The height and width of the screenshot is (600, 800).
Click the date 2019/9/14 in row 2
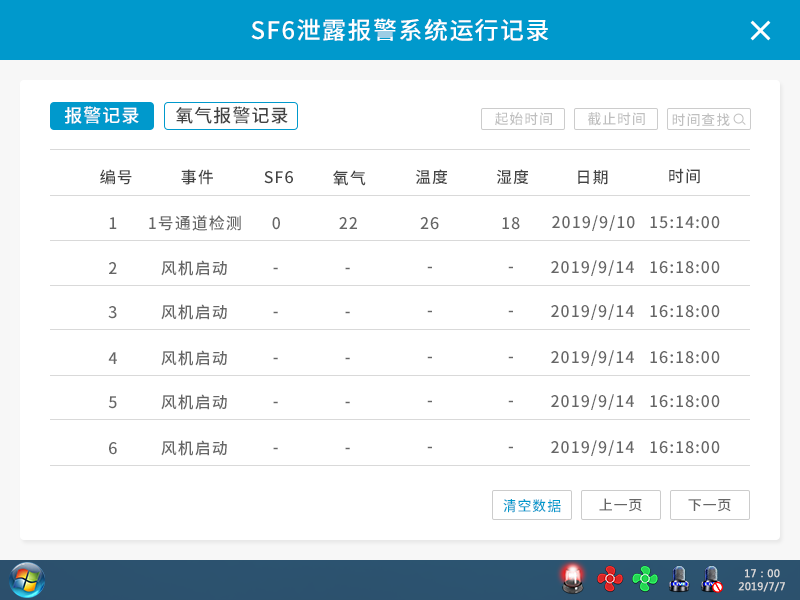tap(592, 267)
